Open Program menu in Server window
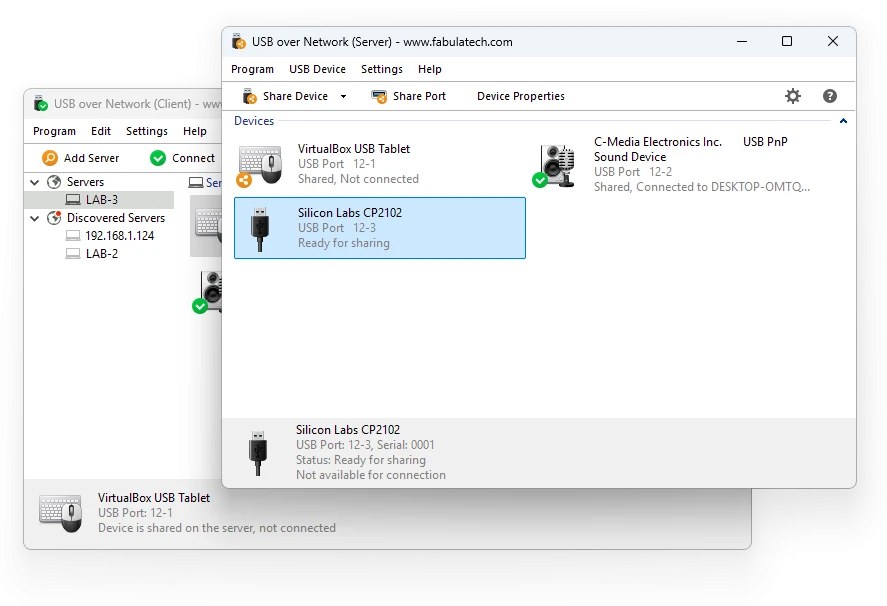Screen dimensions: 887x606 pos(252,69)
